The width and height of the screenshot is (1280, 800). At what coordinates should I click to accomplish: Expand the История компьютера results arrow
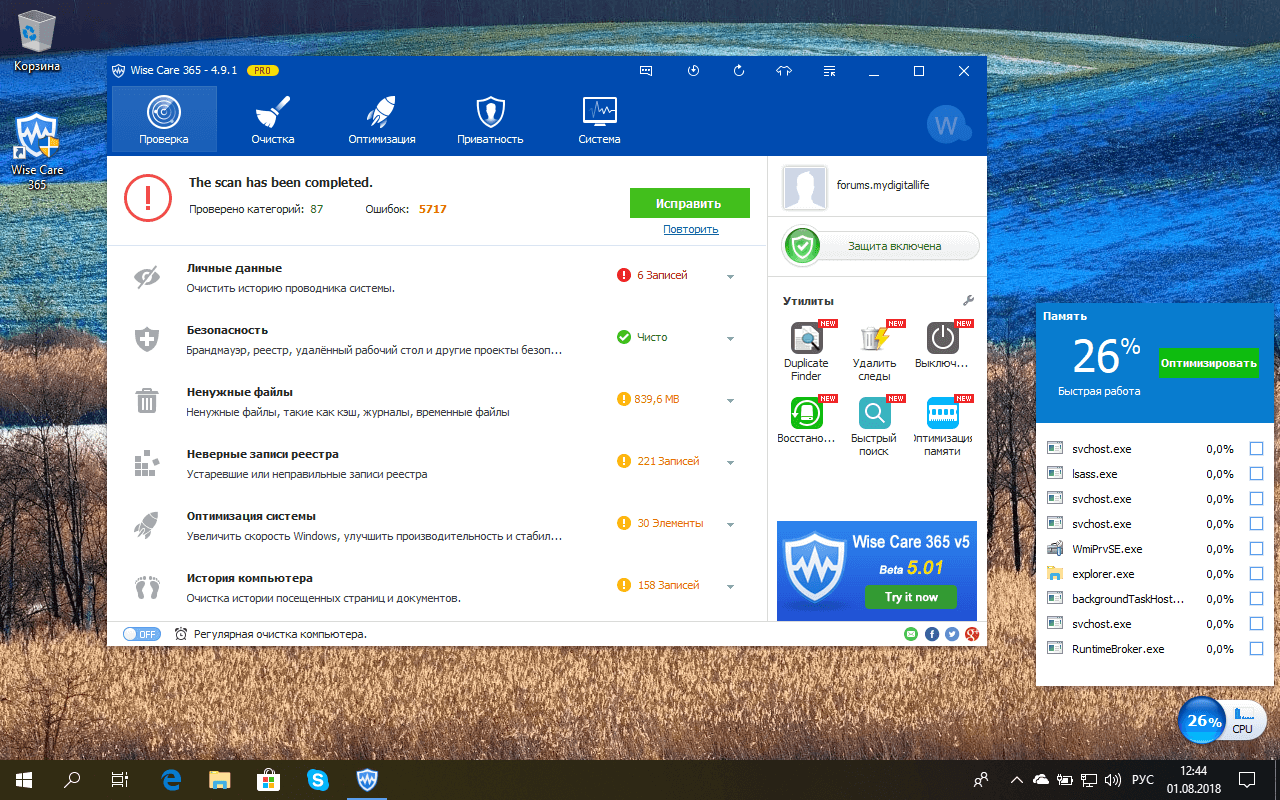click(731, 587)
